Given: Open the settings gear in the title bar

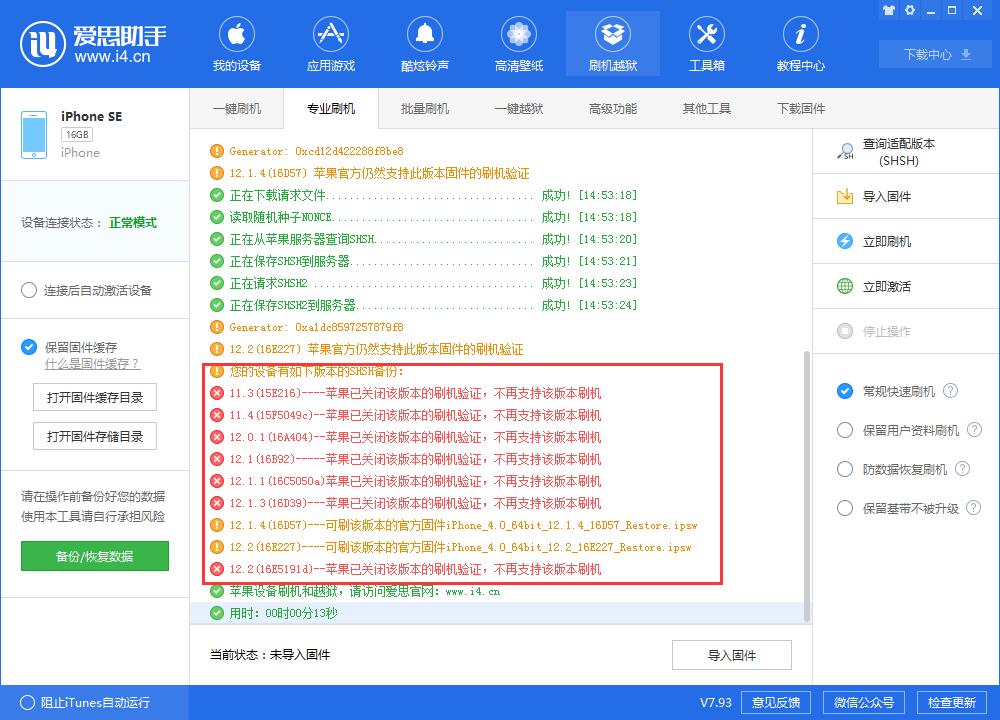Looking at the screenshot, I should pos(910,10).
